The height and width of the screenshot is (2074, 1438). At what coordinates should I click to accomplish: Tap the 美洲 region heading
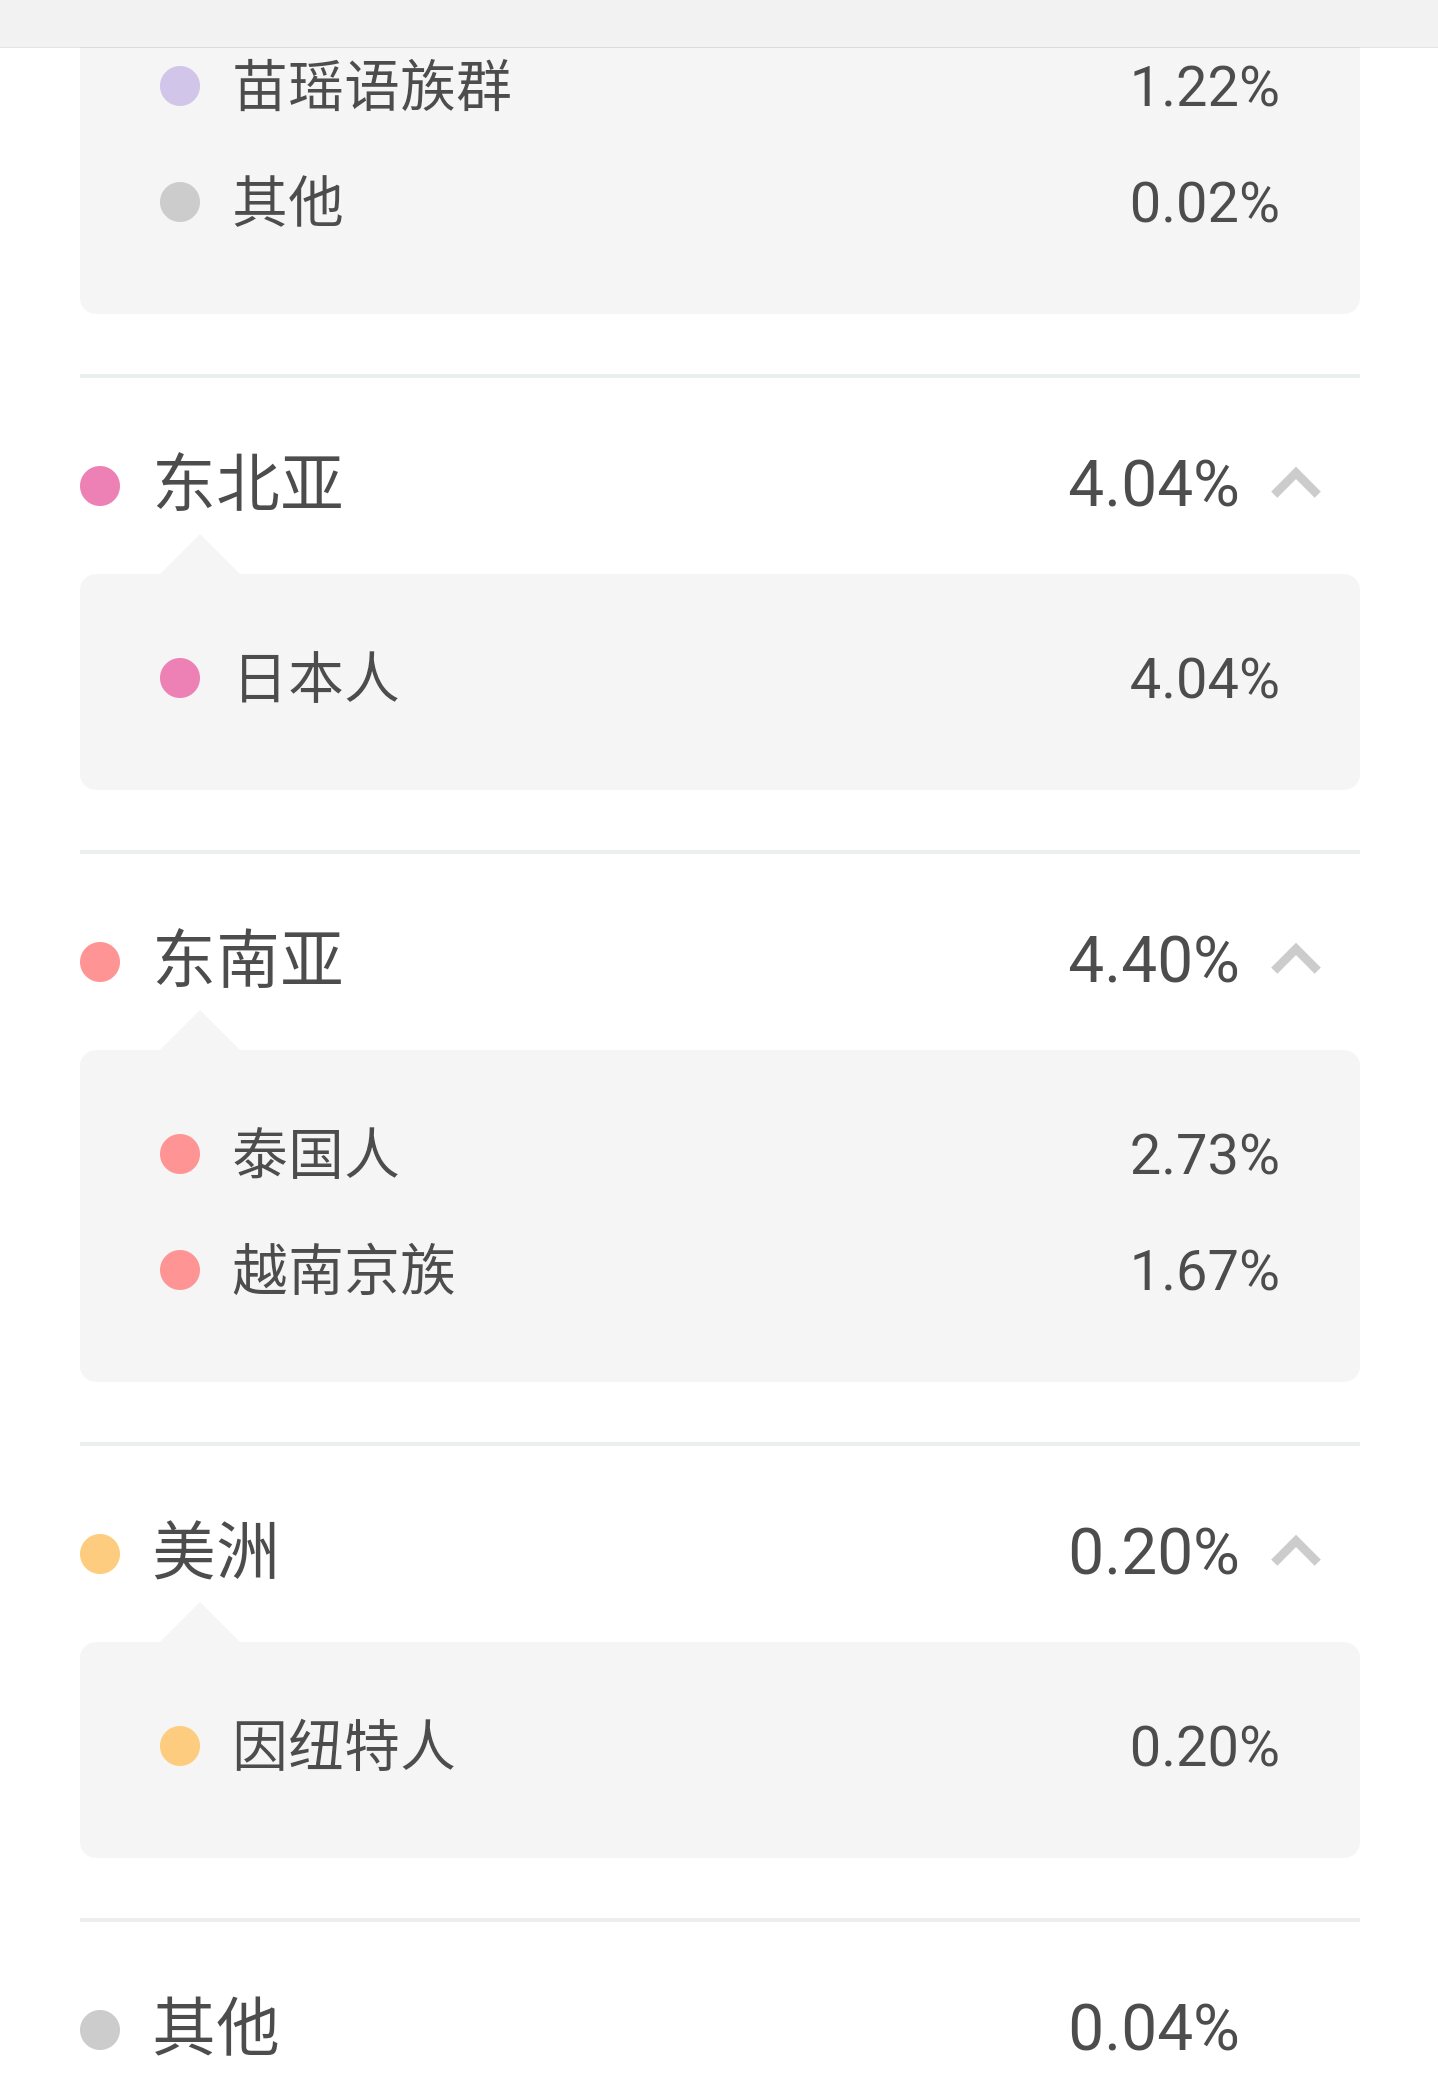[x=216, y=1553]
